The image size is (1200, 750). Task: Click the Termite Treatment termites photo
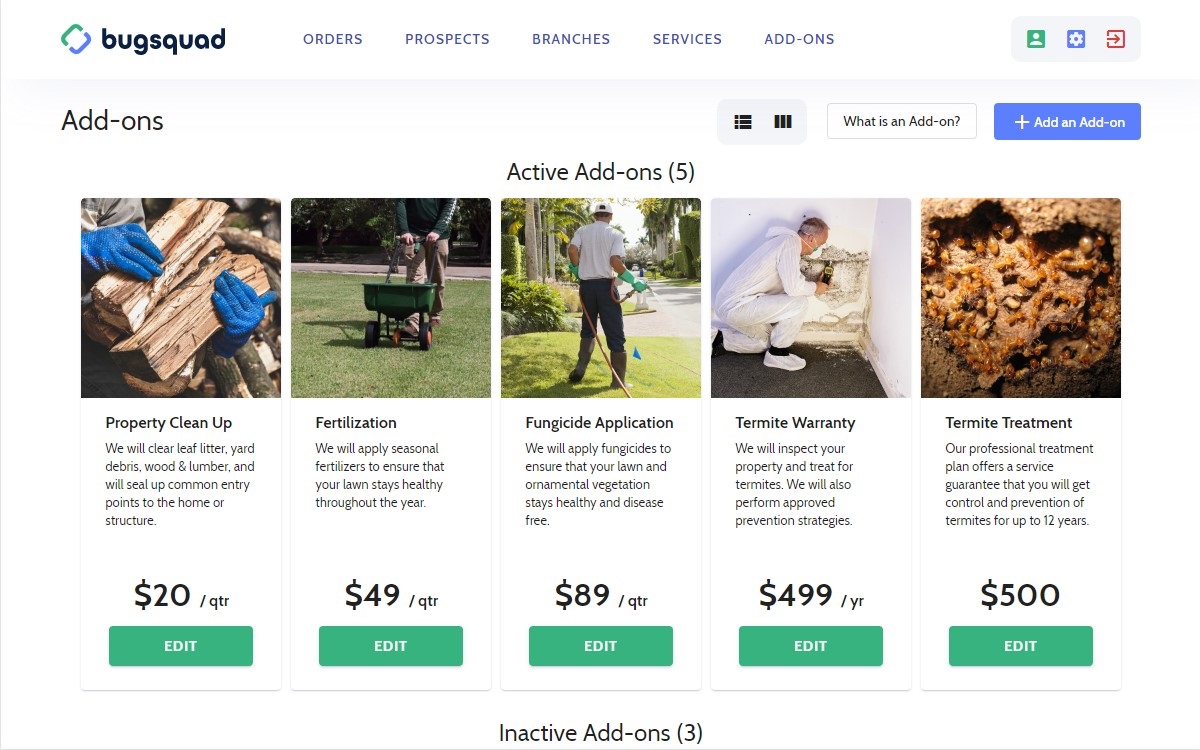(1021, 298)
